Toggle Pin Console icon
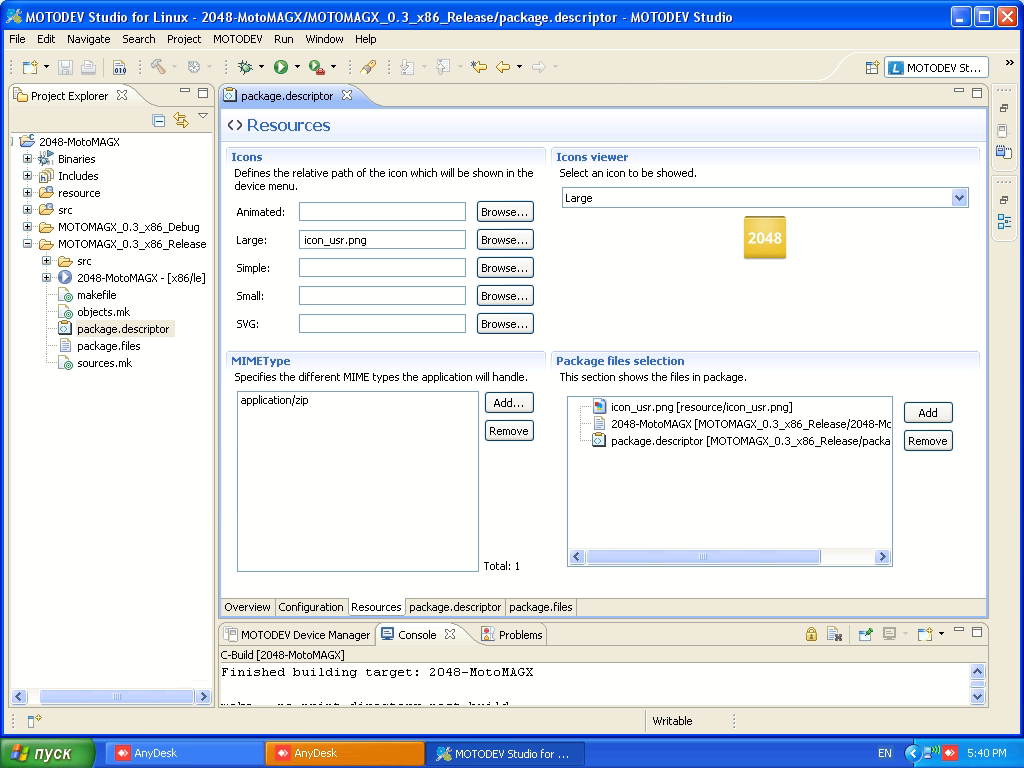 coord(865,634)
